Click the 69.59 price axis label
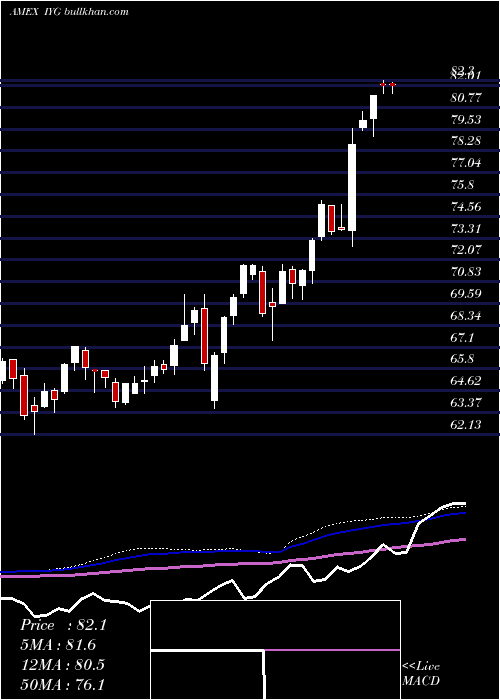This screenshot has height=700, width=500. (466, 294)
